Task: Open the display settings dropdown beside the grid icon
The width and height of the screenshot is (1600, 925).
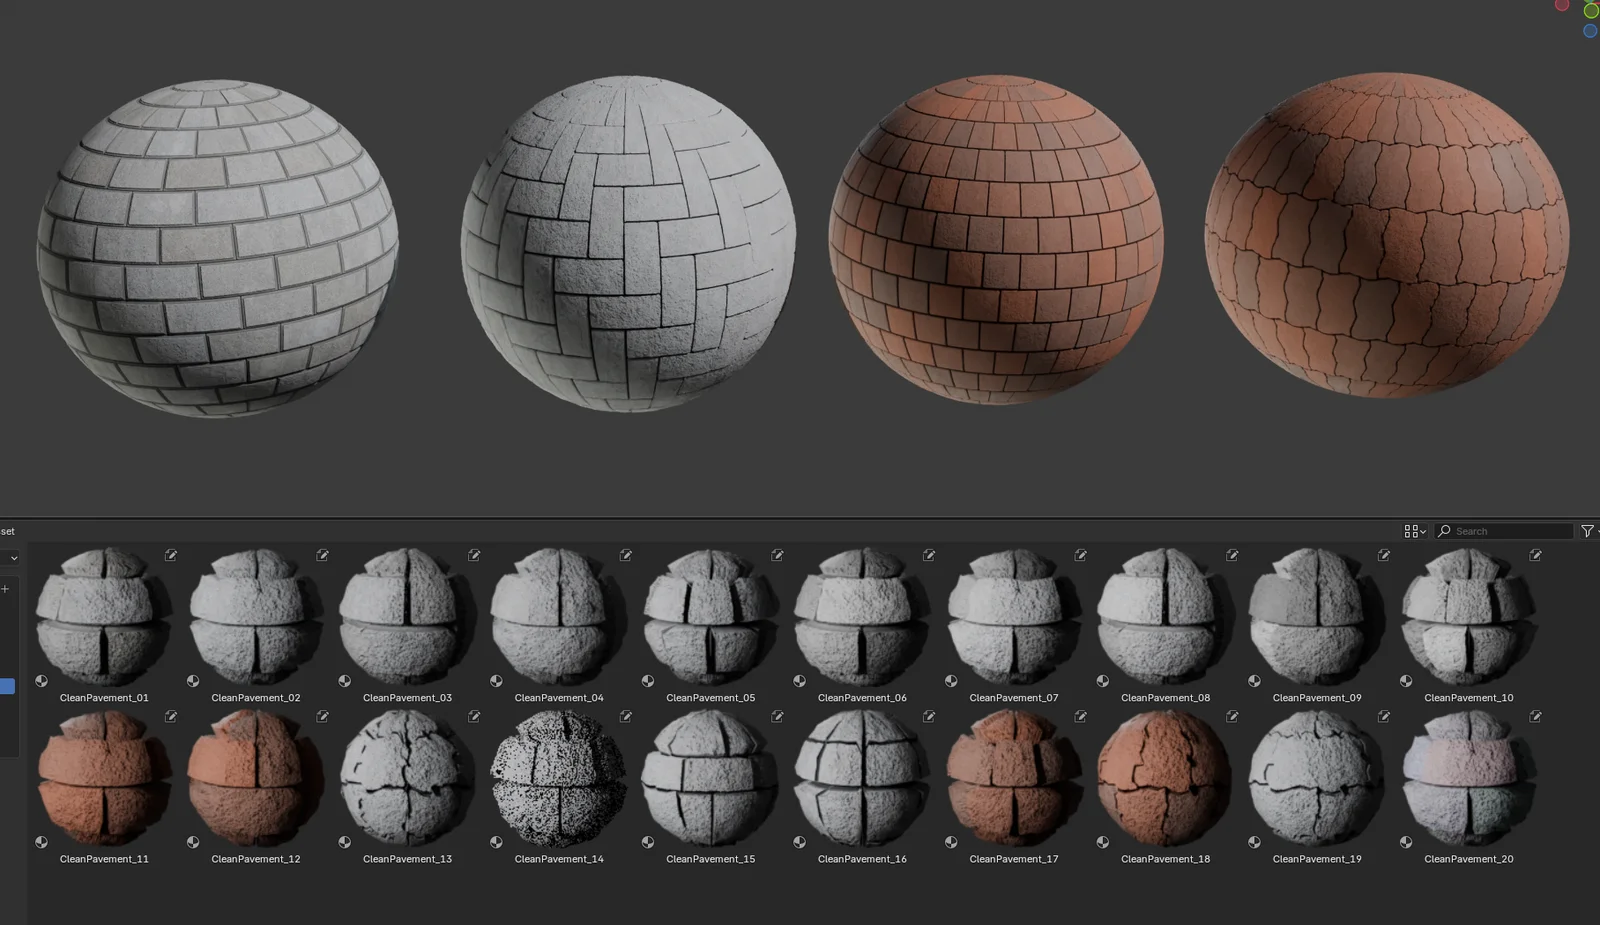Action: point(1423,530)
